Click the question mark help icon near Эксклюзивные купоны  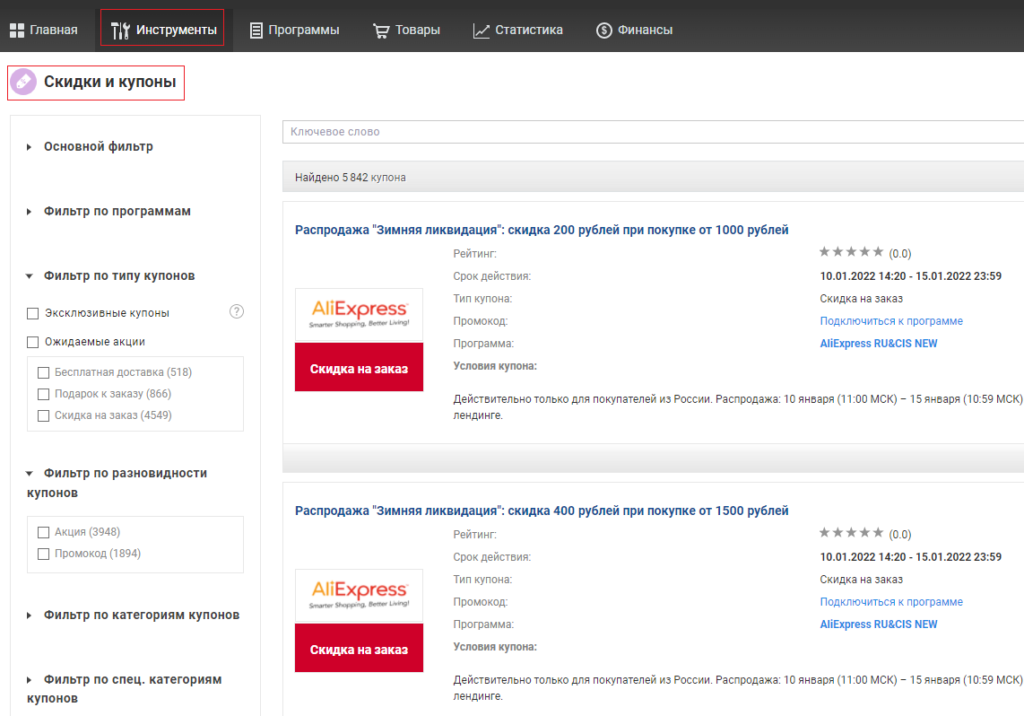pyautogui.click(x=236, y=312)
